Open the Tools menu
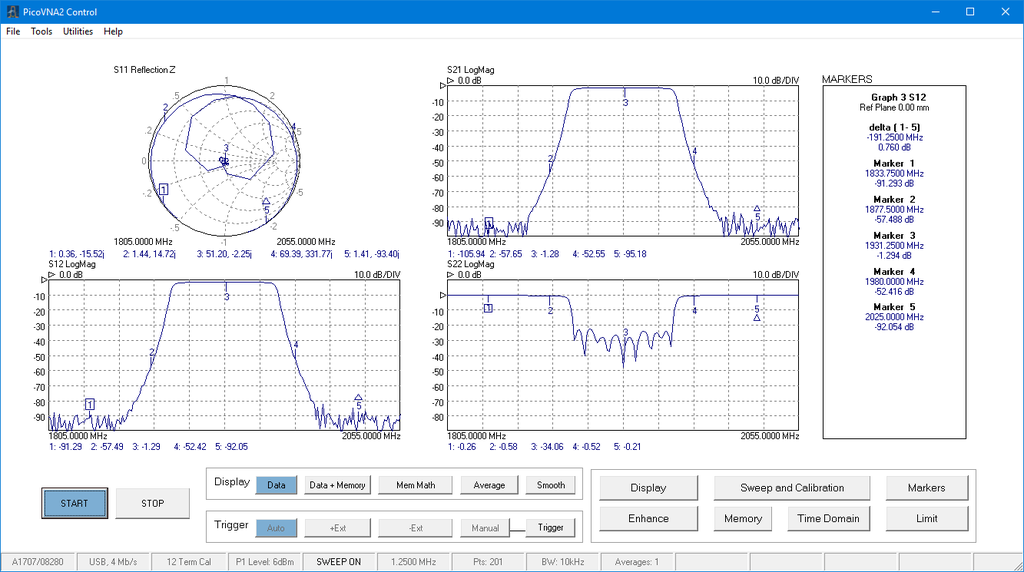This screenshot has width=1024, height=572. pyautogui.click(x=41, y=31)
